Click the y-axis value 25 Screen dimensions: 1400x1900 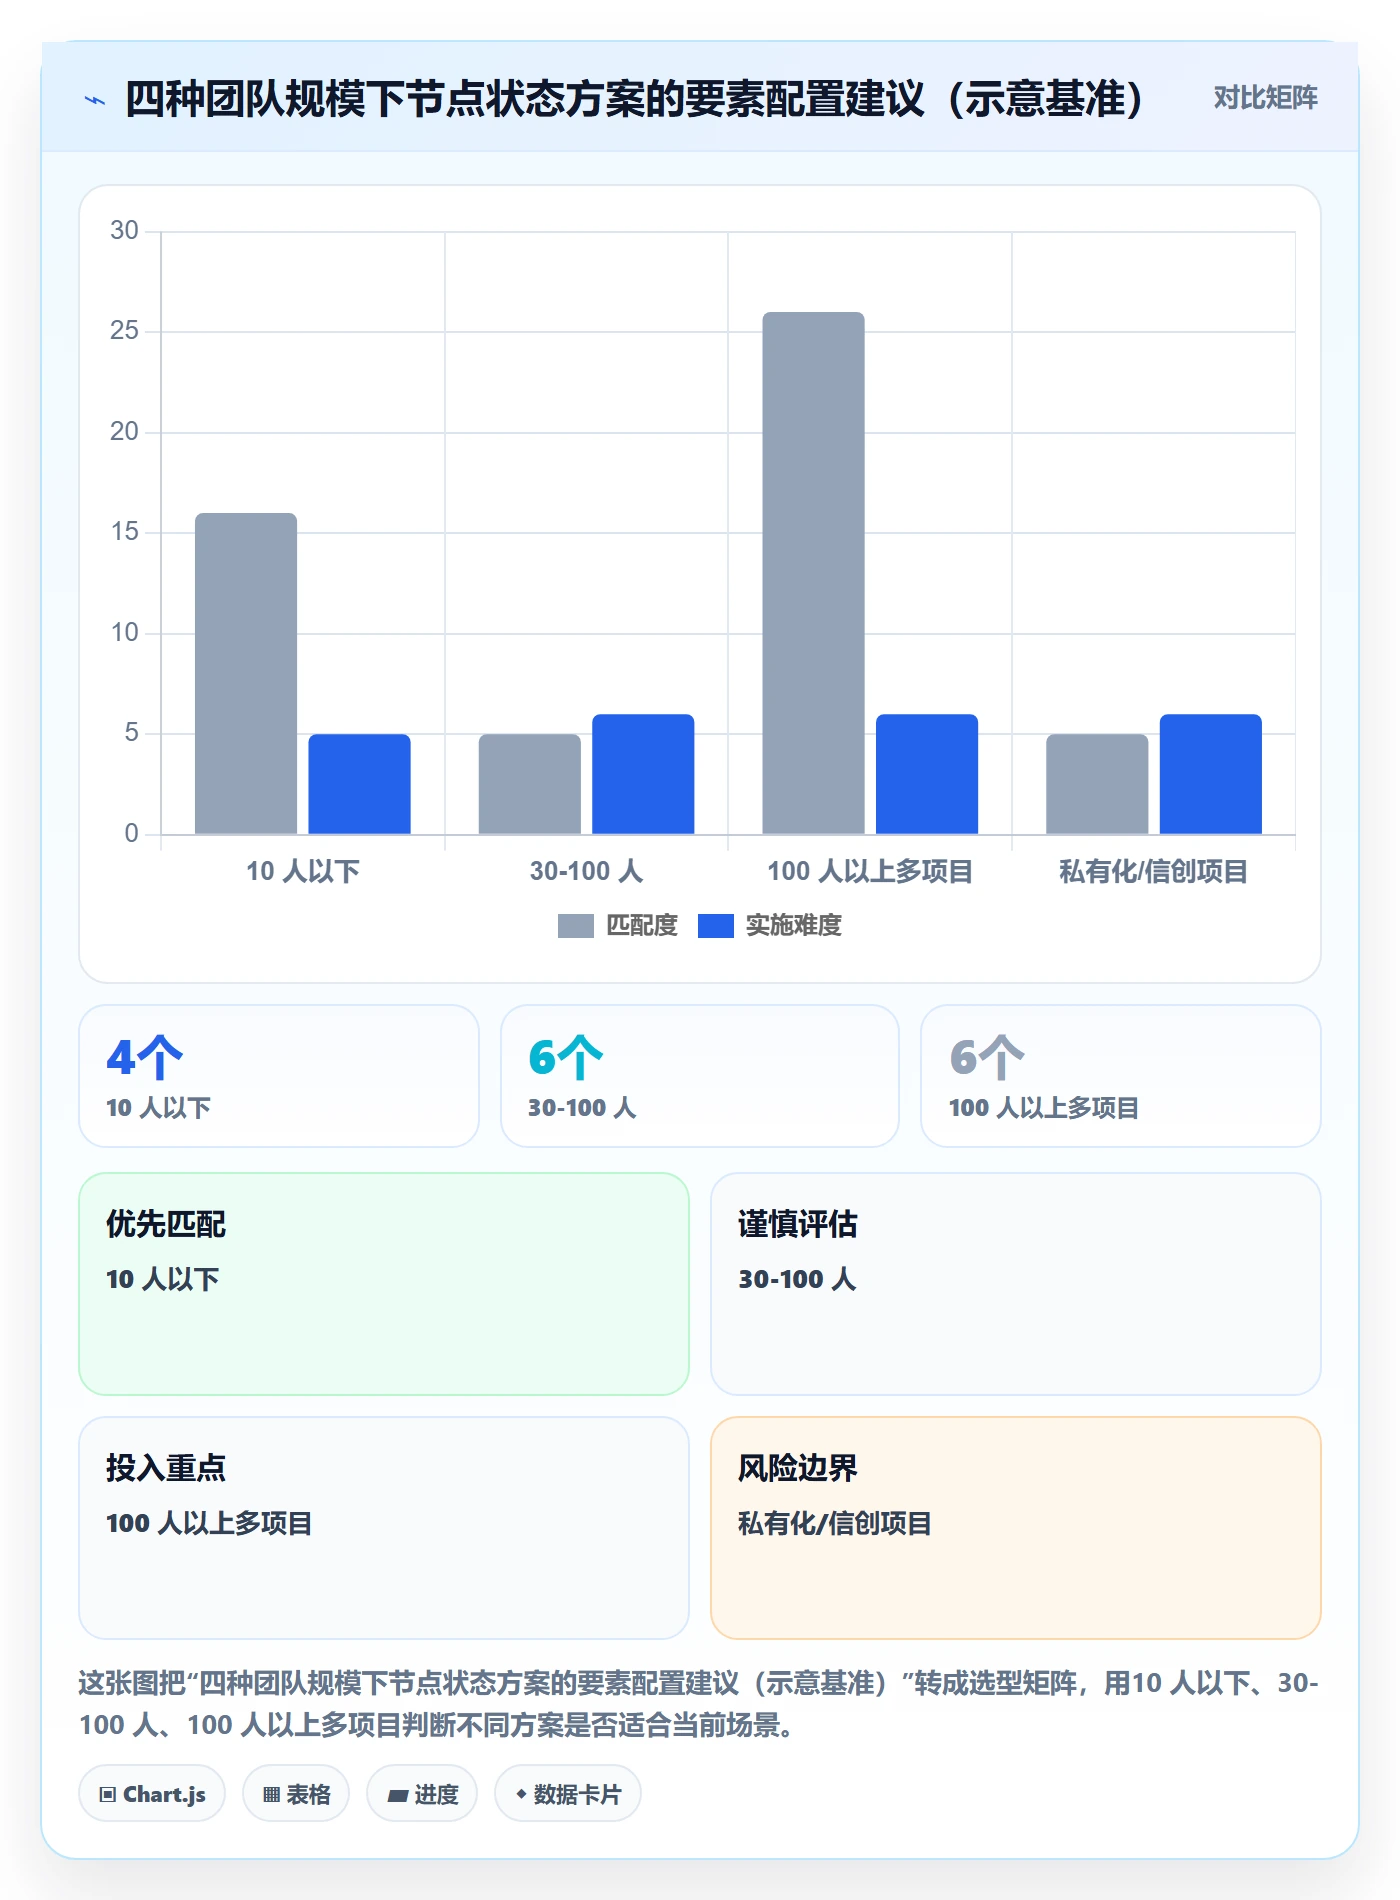pyautogui.click(x=124, y=331)
